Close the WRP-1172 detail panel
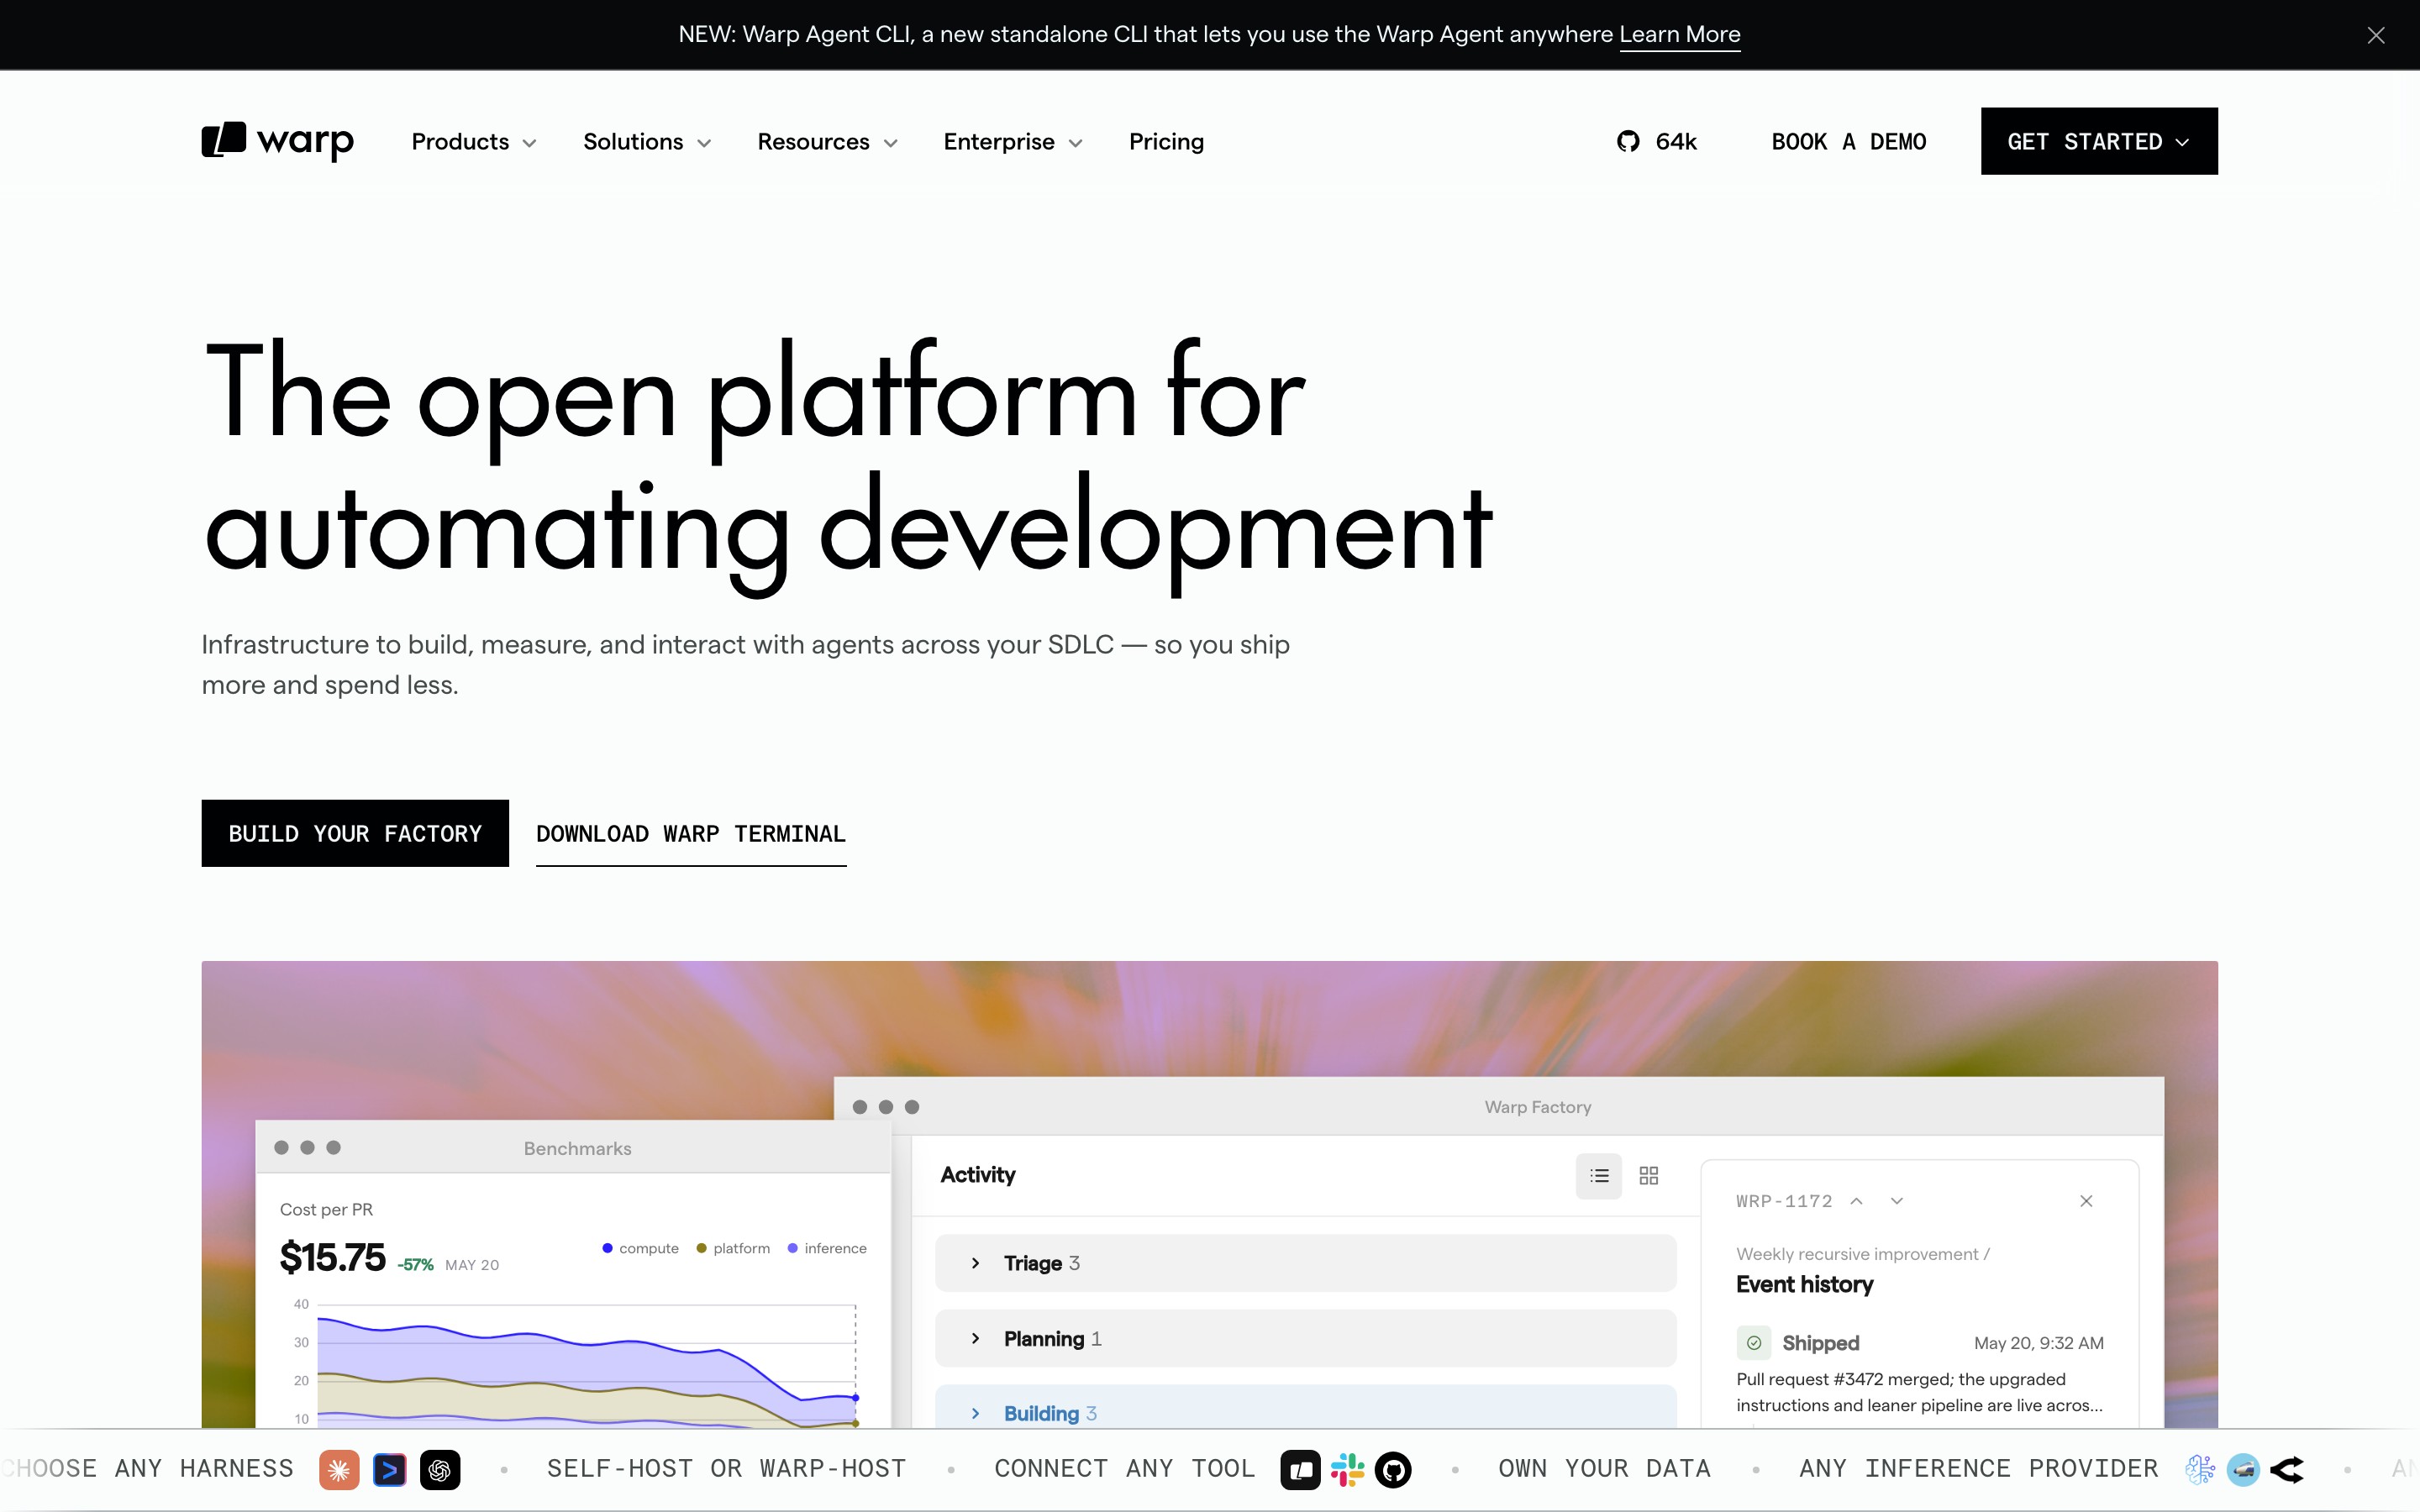 (x=2086, y=1201)
